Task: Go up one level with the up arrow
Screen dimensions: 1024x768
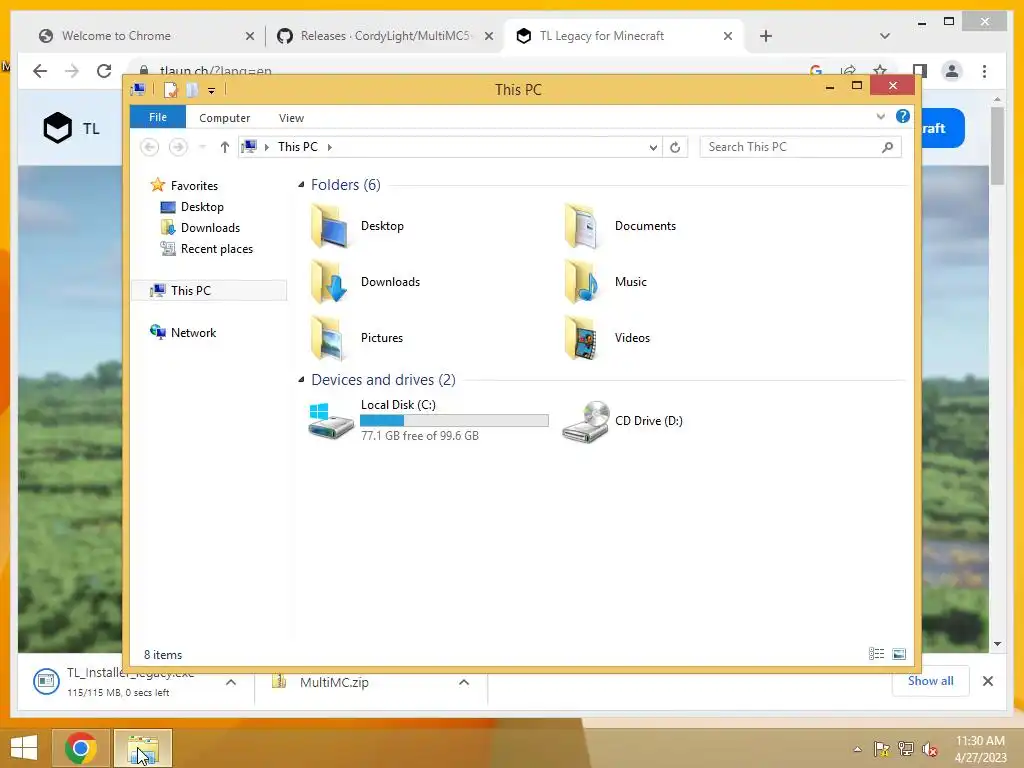Action: point(225,147)
